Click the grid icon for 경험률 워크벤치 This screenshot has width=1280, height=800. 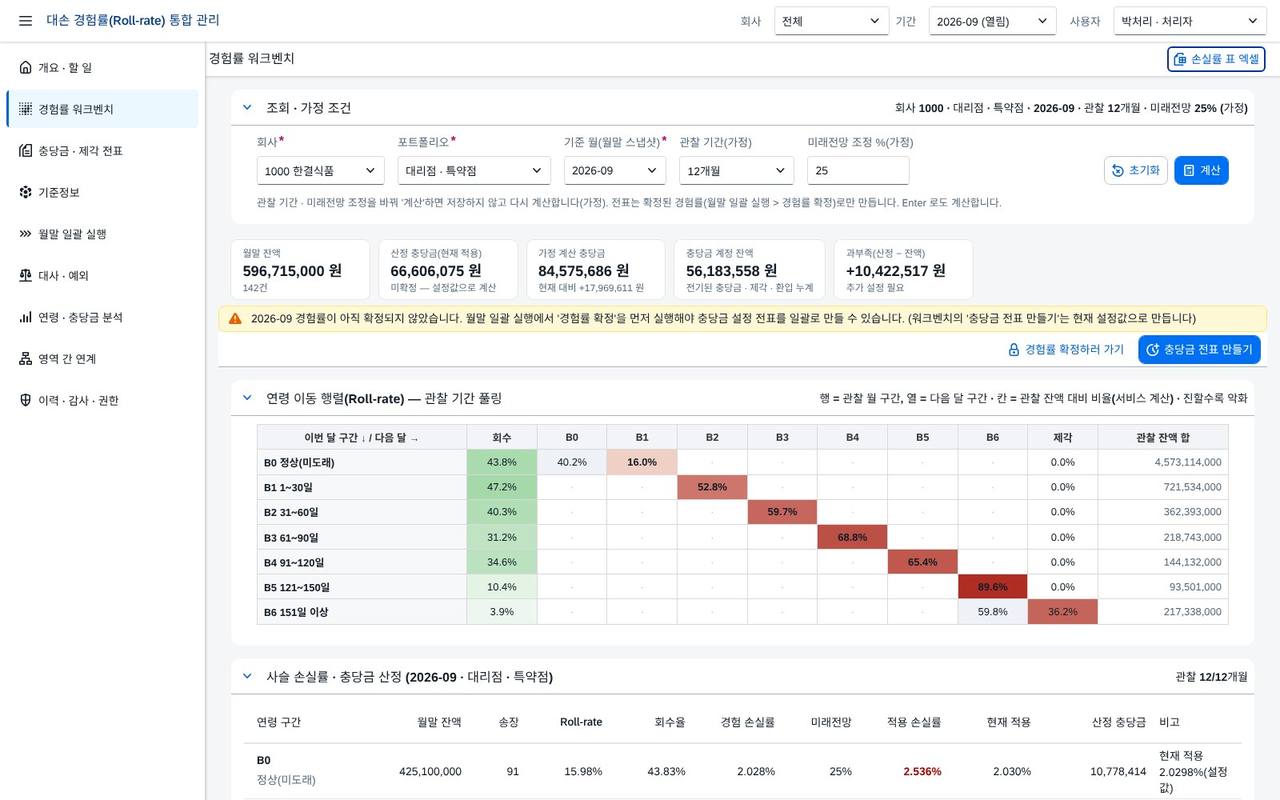pyautogui.click(x=26, y=109)
